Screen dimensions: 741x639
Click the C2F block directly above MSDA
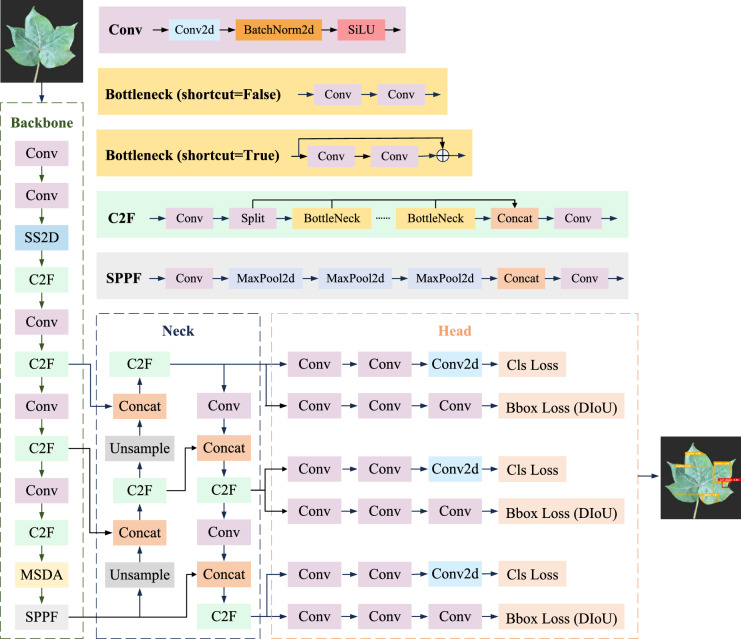coord(42,533)
